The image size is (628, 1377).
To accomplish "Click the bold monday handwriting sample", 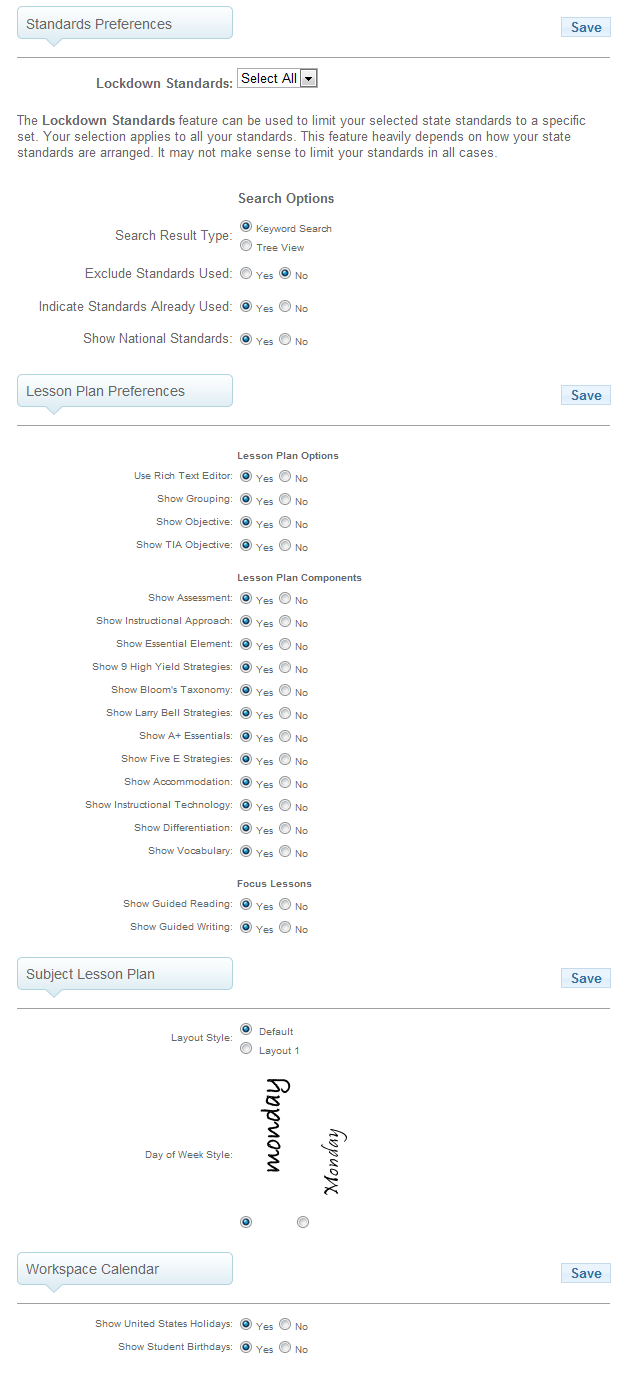I will (275, 1125).
